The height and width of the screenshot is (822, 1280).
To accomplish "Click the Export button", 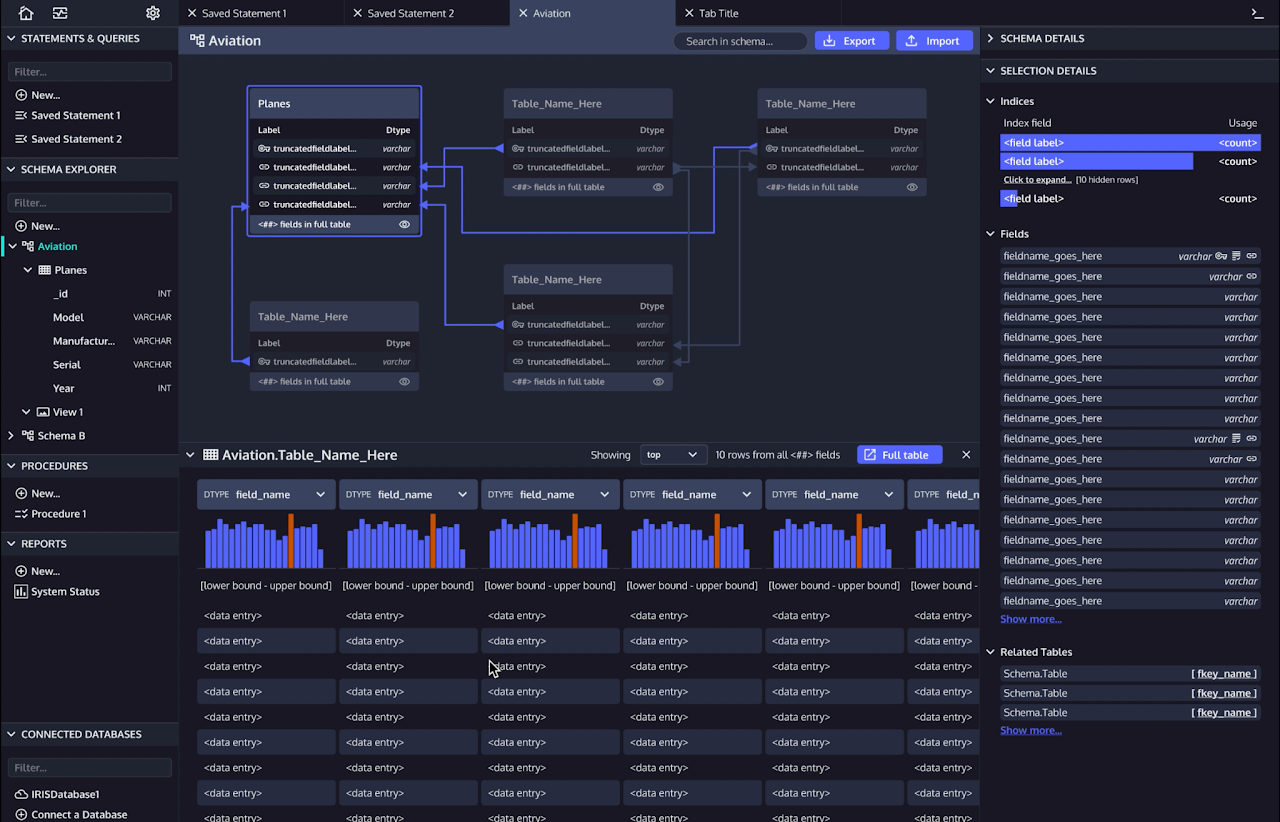I will 852,41.
